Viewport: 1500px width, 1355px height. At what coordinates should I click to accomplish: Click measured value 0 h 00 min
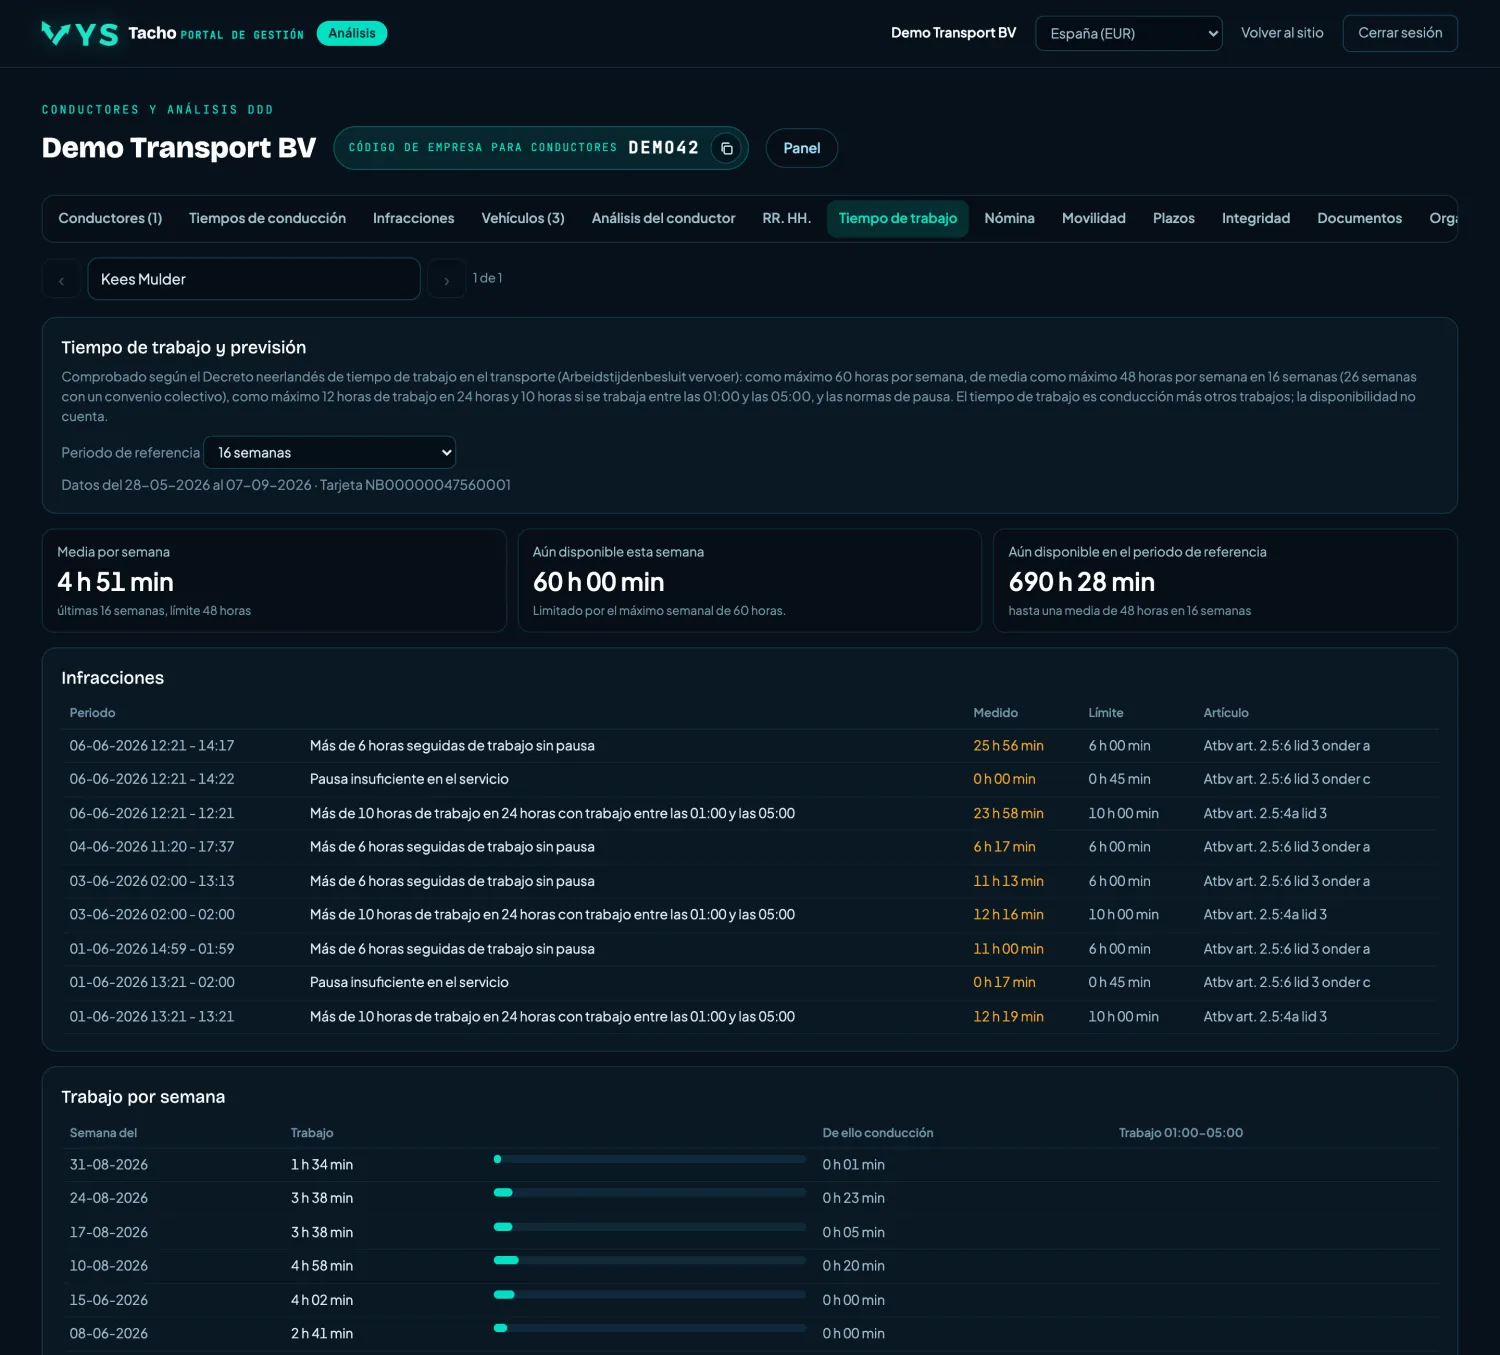pyautogui.click(x=1004, y=779)
